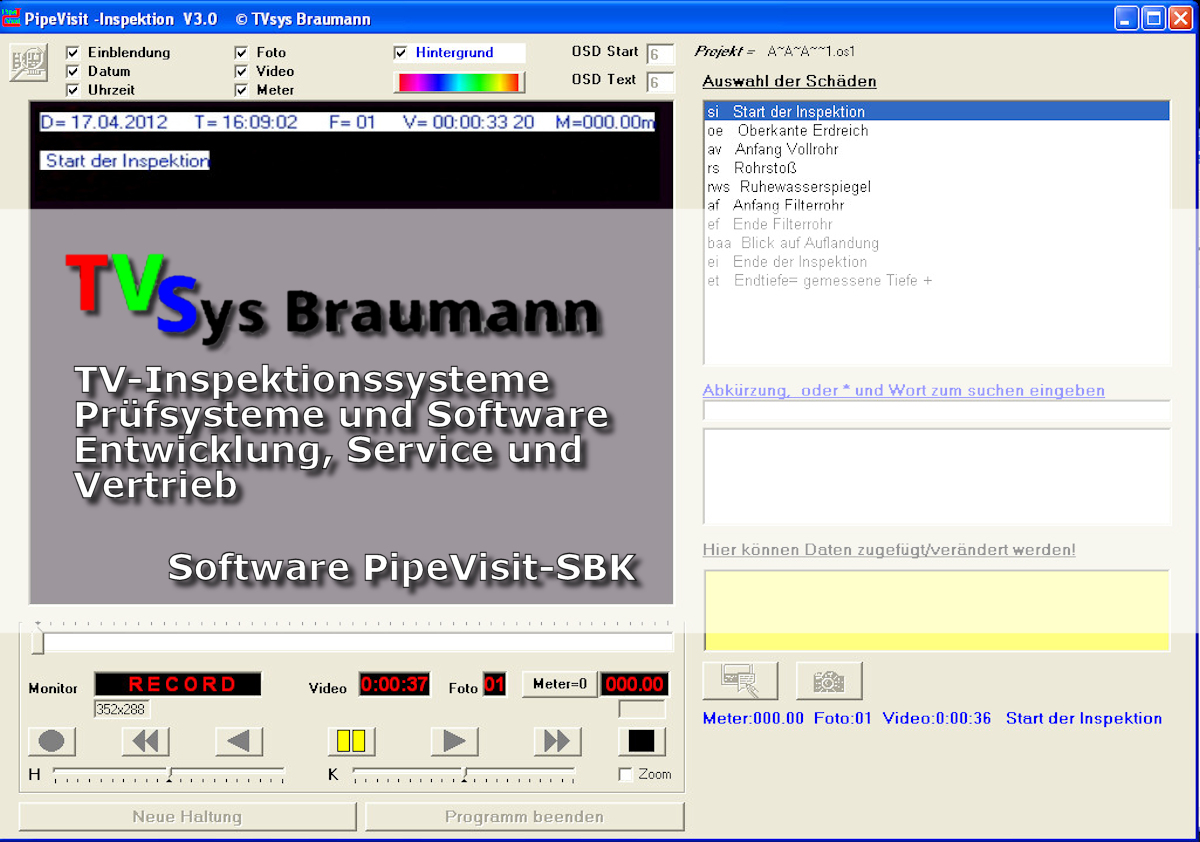This screenshot has width=1200, height=842.
Task: Select 'rs Rohrstoß' entry
Action: point(937,168)
